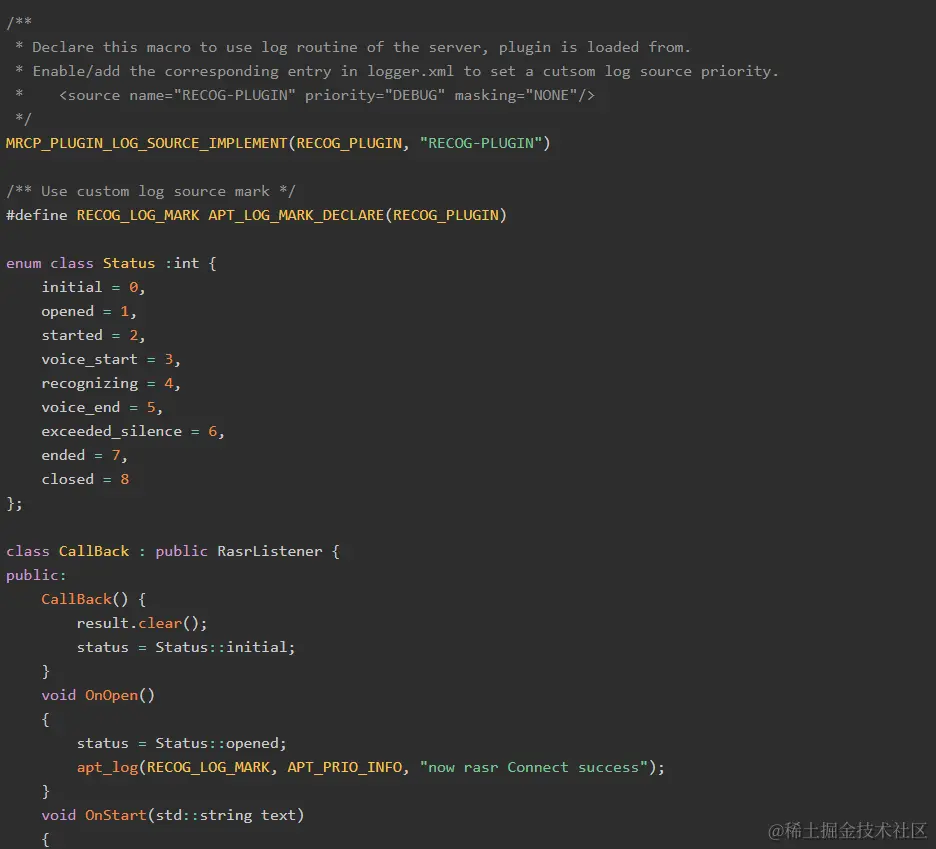Viewport: 936px width, 849px height.
Task: Click the #define keyword
Action: click(37, 215)
